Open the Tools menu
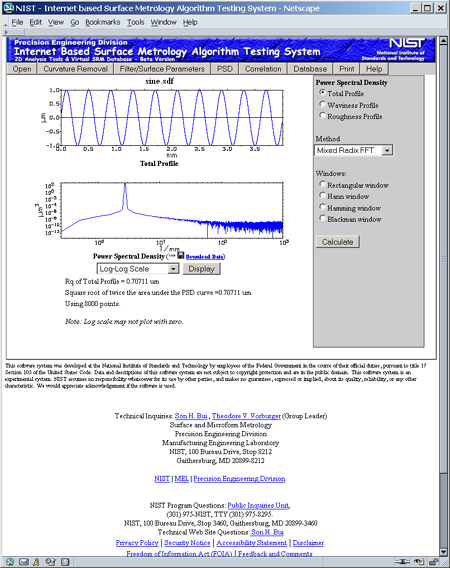Image resolution: width=450 pixels, height=568 pixels. (136, 22)
